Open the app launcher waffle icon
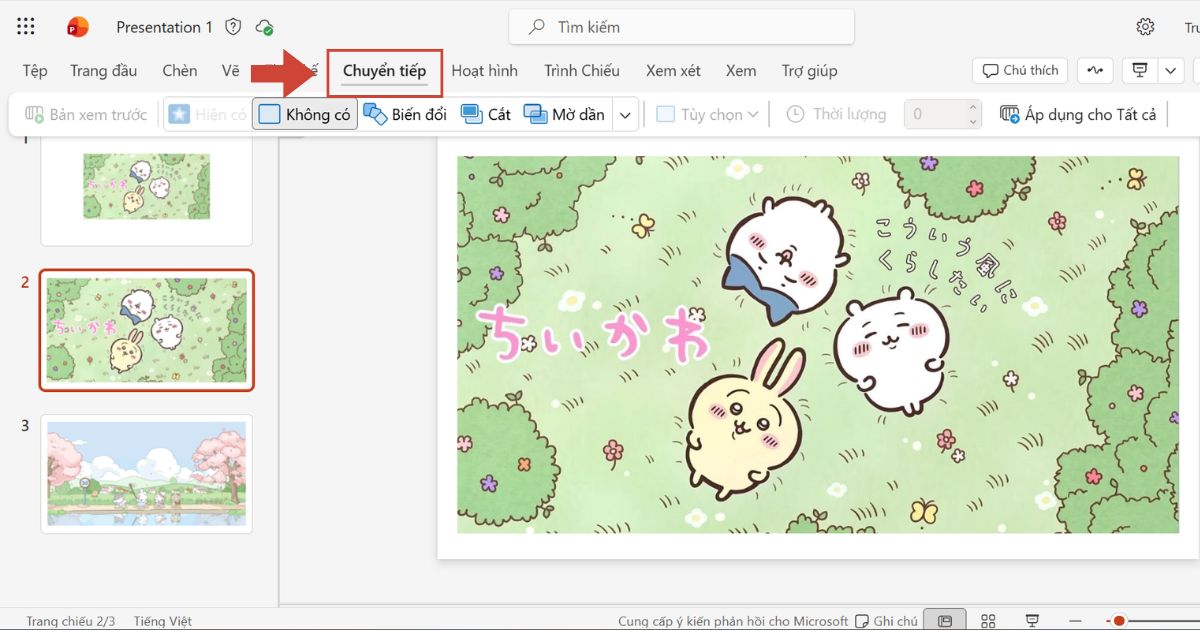The height and width of the screenshot is (630, 1200). point(26,27)
